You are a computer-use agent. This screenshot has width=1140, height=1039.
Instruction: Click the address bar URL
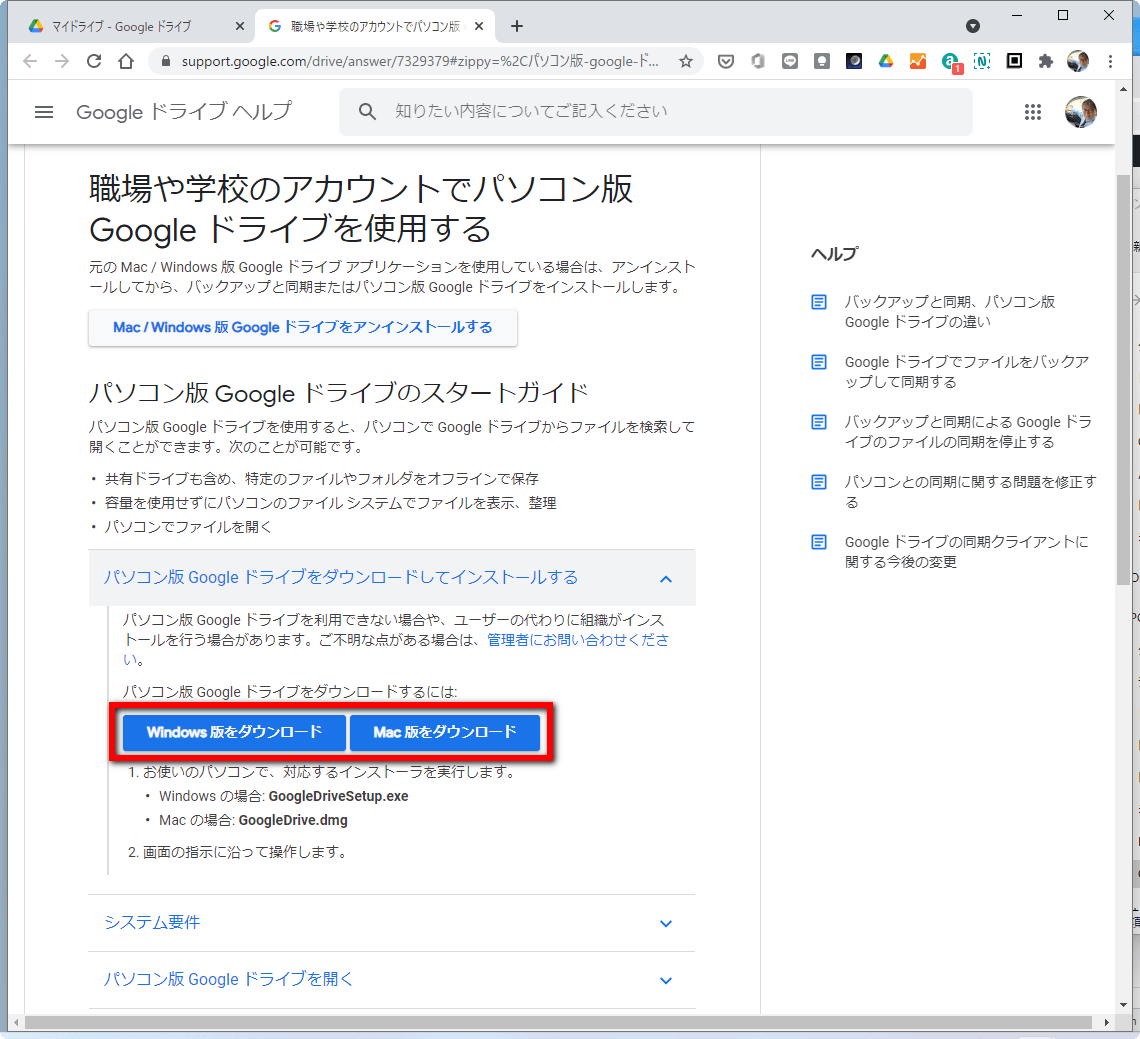click(x=420, y=61)
